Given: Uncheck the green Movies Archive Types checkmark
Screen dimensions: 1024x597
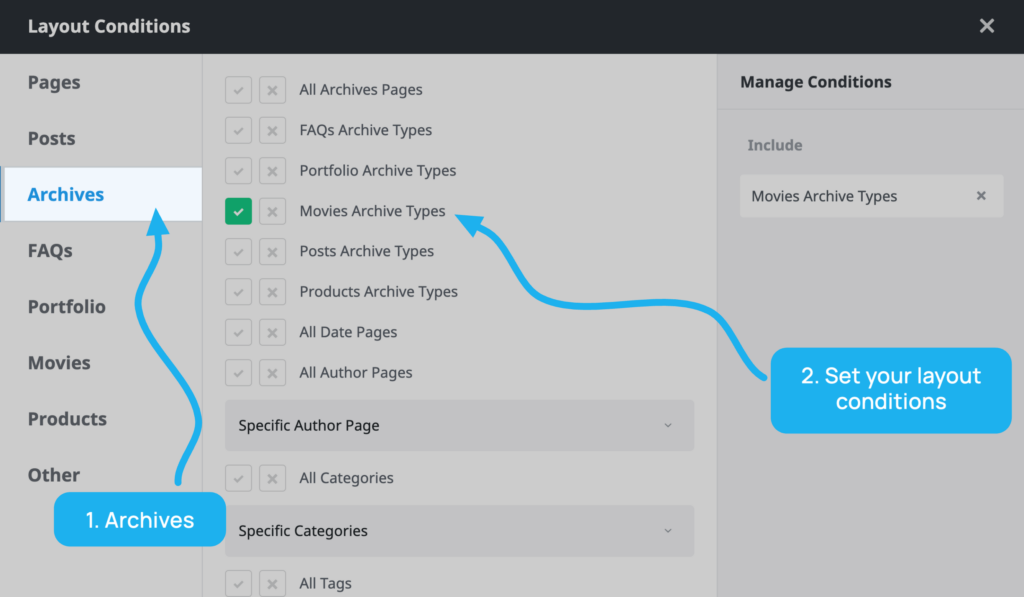Looking at the screenshot, I should click(238, 212).
